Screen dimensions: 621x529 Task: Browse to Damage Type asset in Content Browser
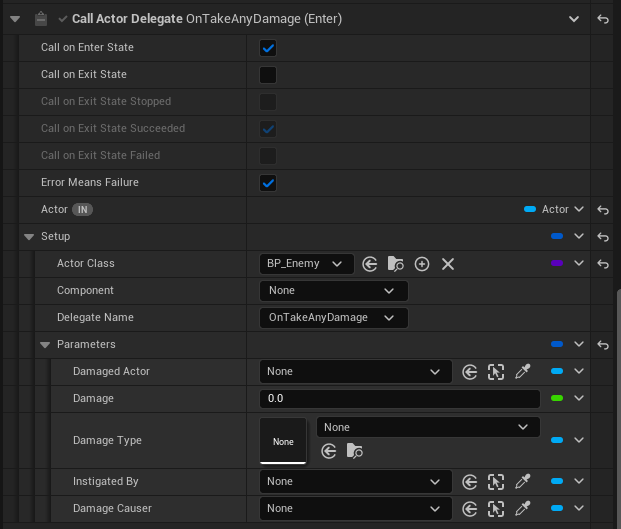point(354,451)
